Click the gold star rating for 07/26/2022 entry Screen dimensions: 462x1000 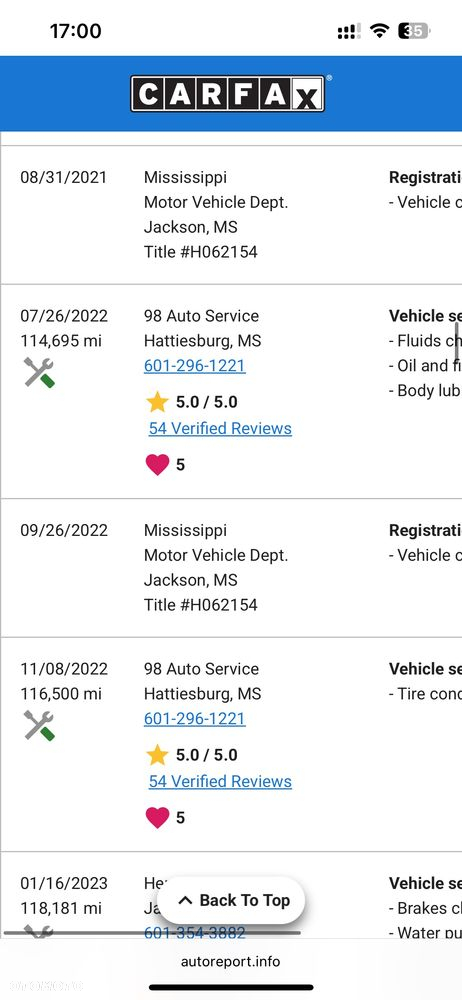[157, 402]
